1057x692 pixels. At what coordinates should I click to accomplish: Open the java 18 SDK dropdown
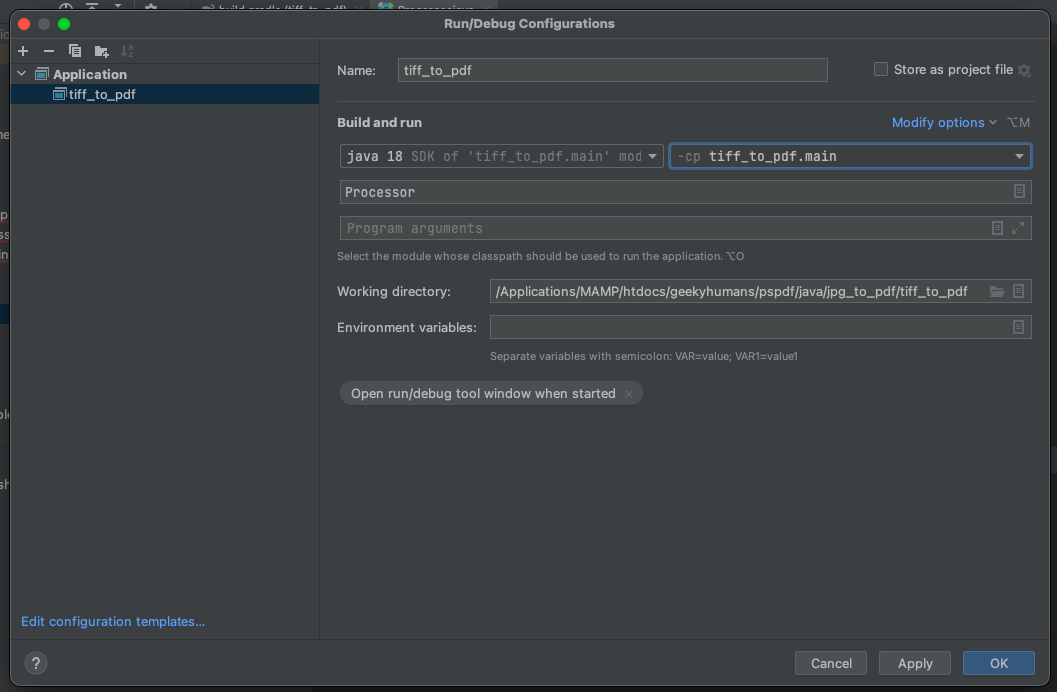point(652,156)
